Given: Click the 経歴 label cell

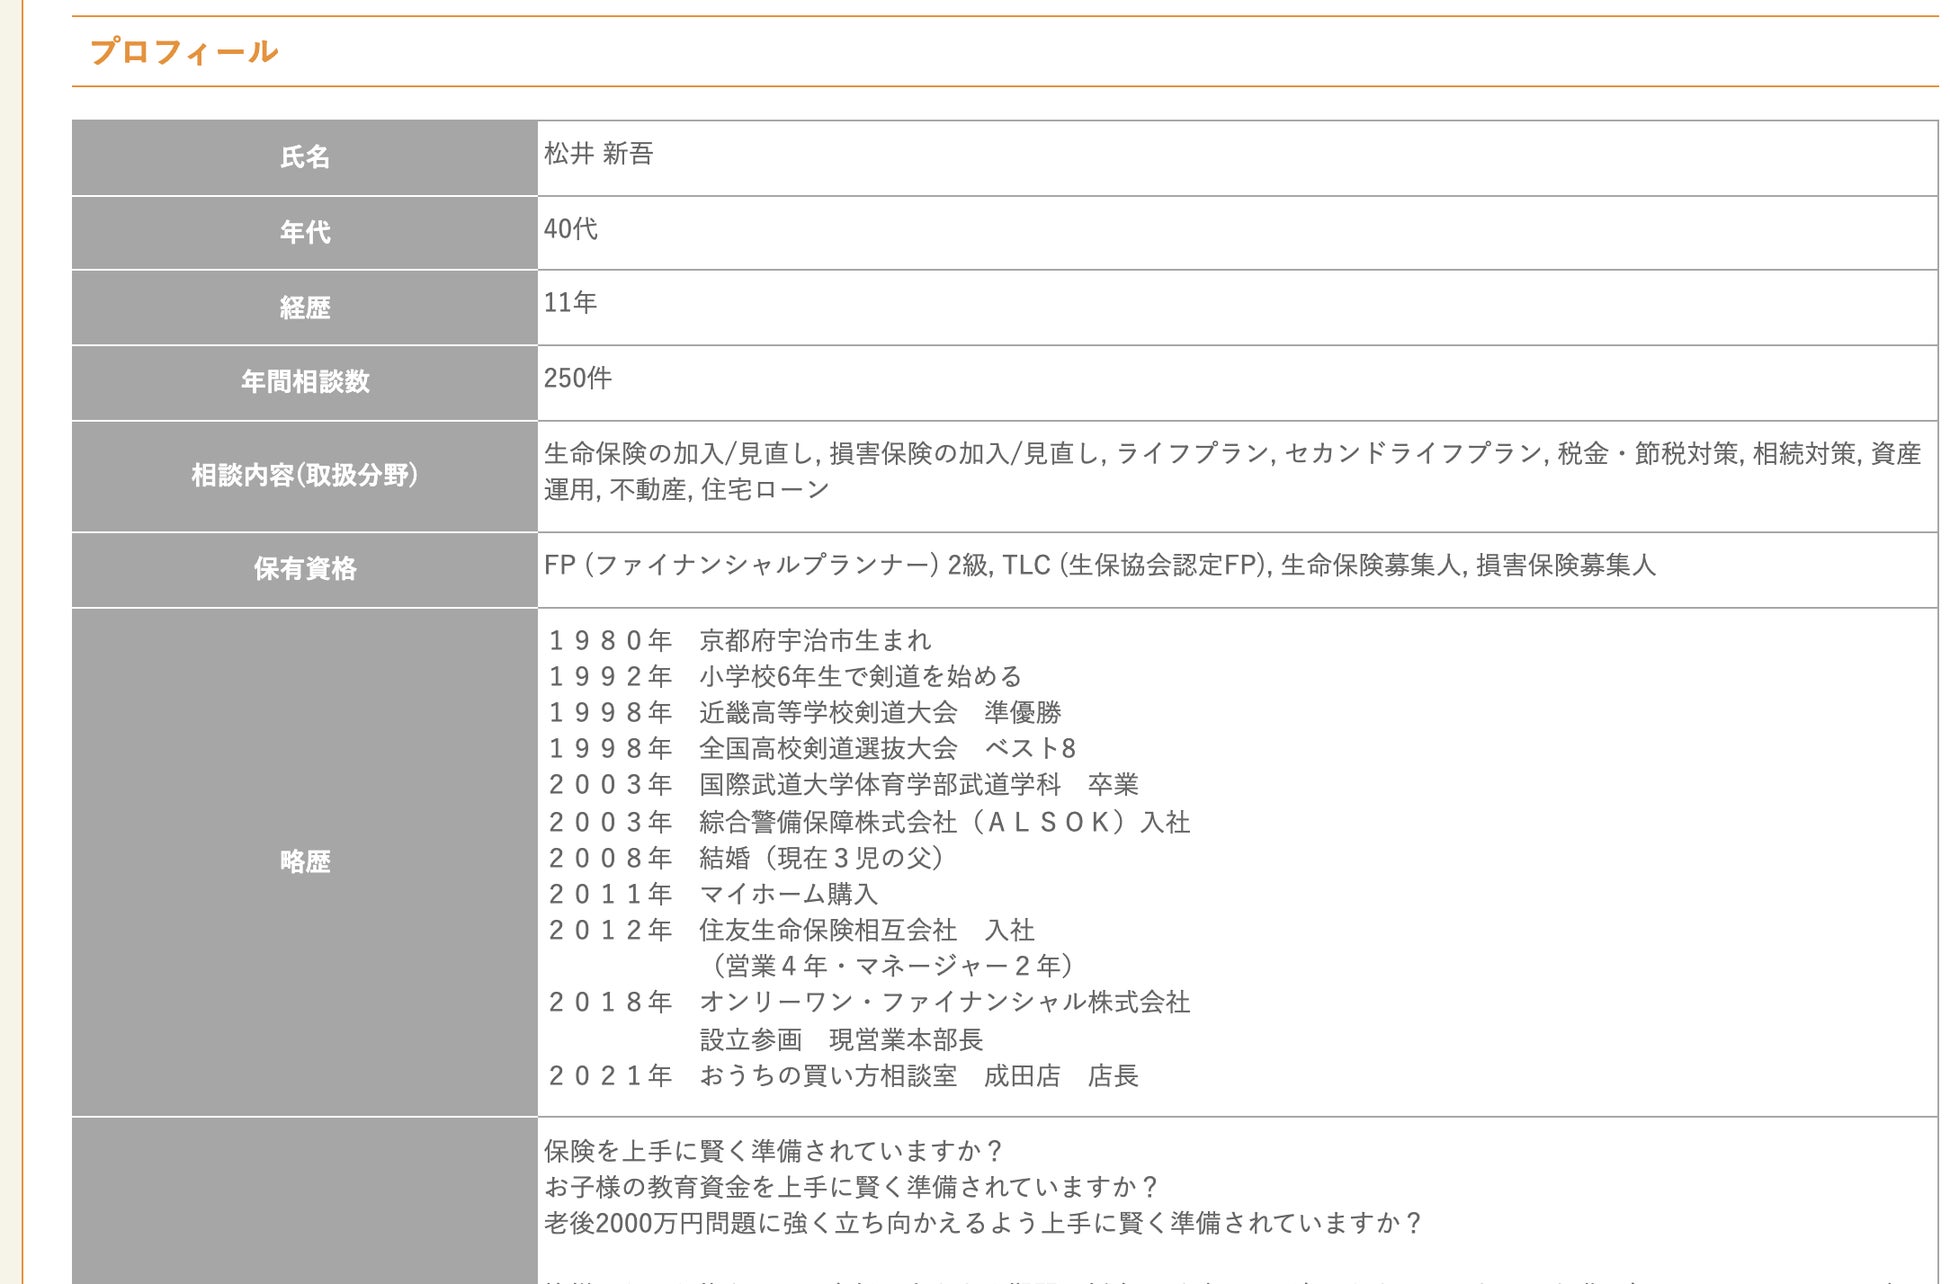Looking at the screenshot, I should click(304, 308).
